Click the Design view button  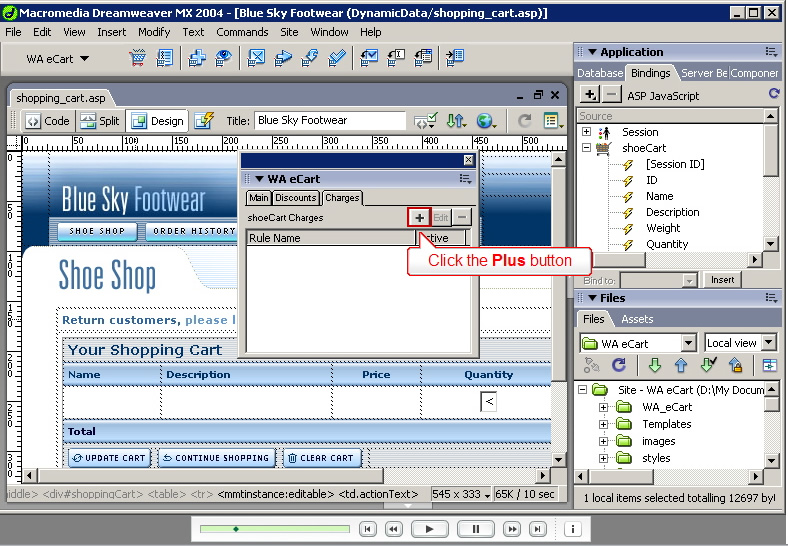click(157, 121)
